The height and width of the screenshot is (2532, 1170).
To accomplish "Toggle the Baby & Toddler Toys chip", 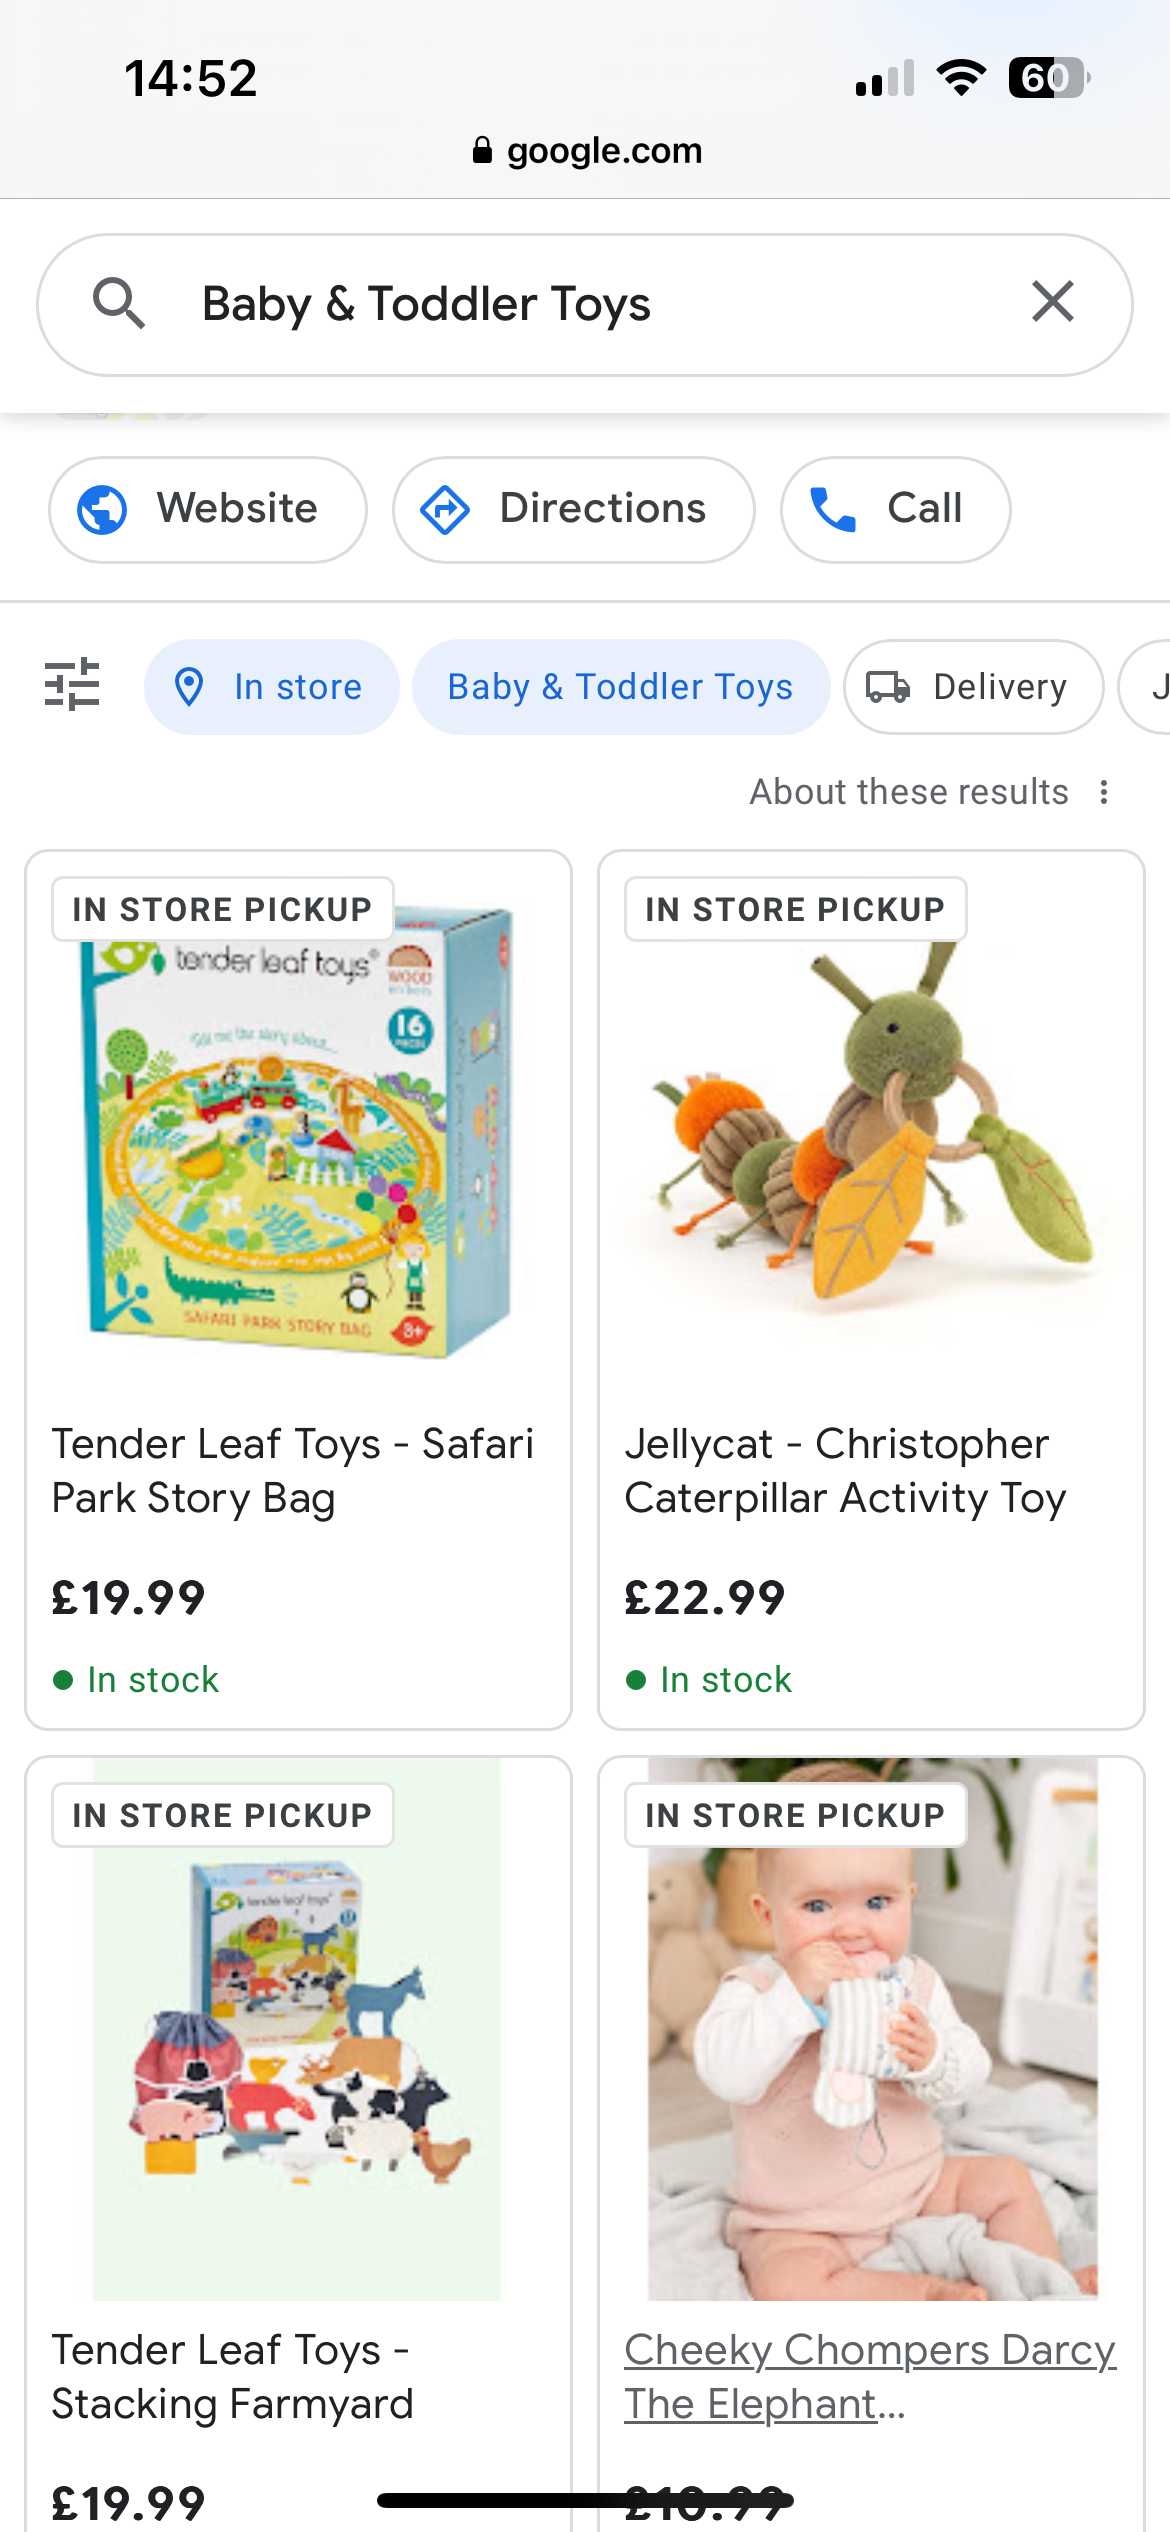I will tap(620, 687).
